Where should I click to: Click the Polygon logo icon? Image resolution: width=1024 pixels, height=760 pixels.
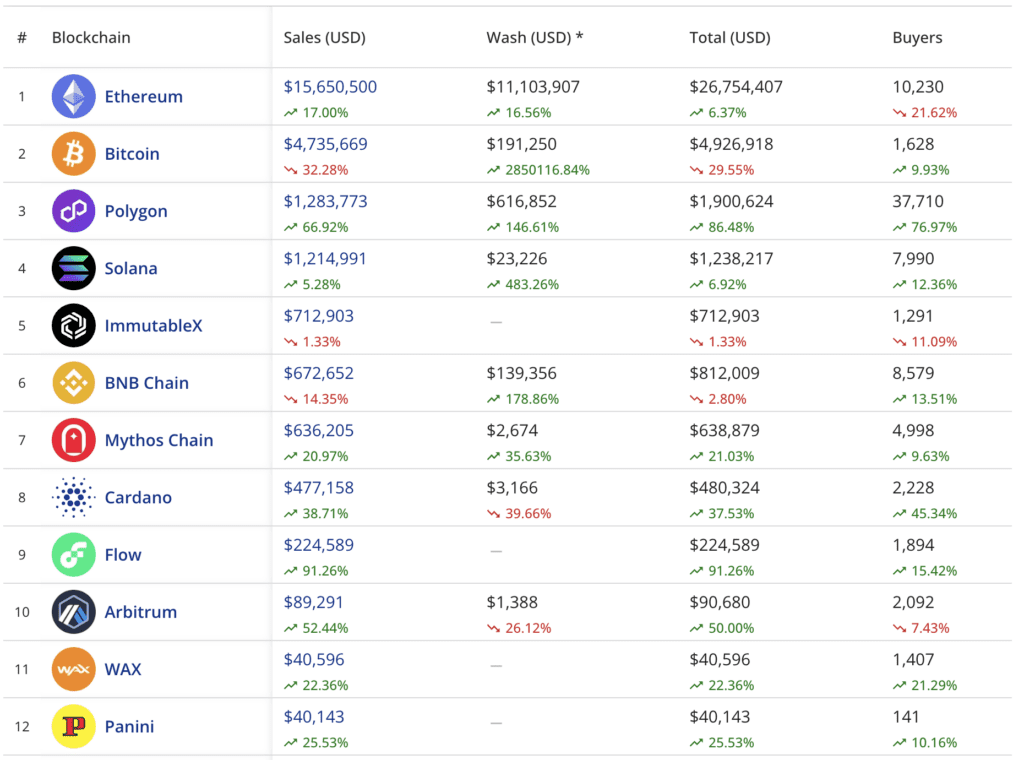[73, 211]
